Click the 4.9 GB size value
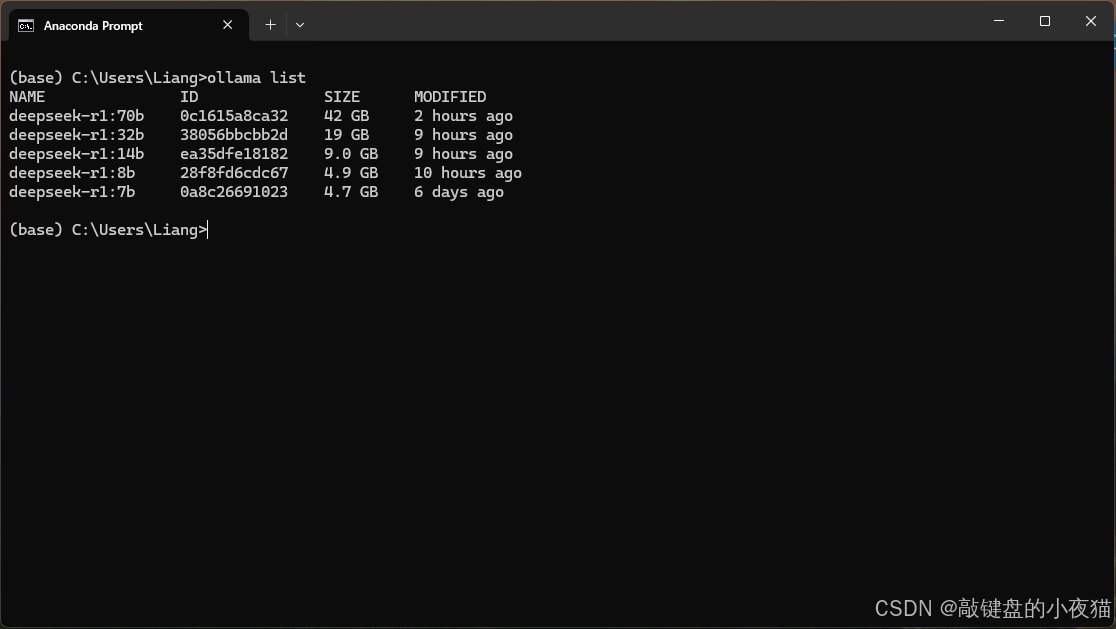Viewport: 1116px width, 629px height. coord(351,173)
